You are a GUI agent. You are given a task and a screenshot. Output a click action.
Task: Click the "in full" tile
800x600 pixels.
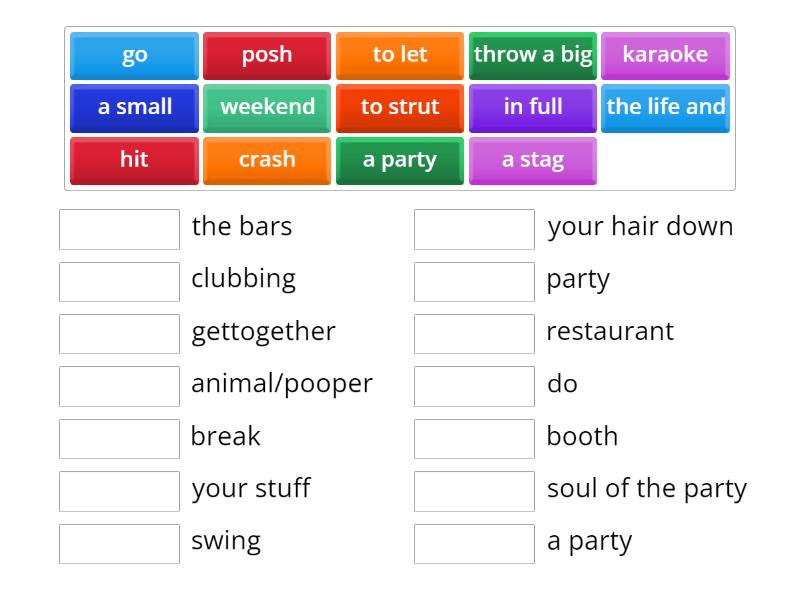point(532,107)
